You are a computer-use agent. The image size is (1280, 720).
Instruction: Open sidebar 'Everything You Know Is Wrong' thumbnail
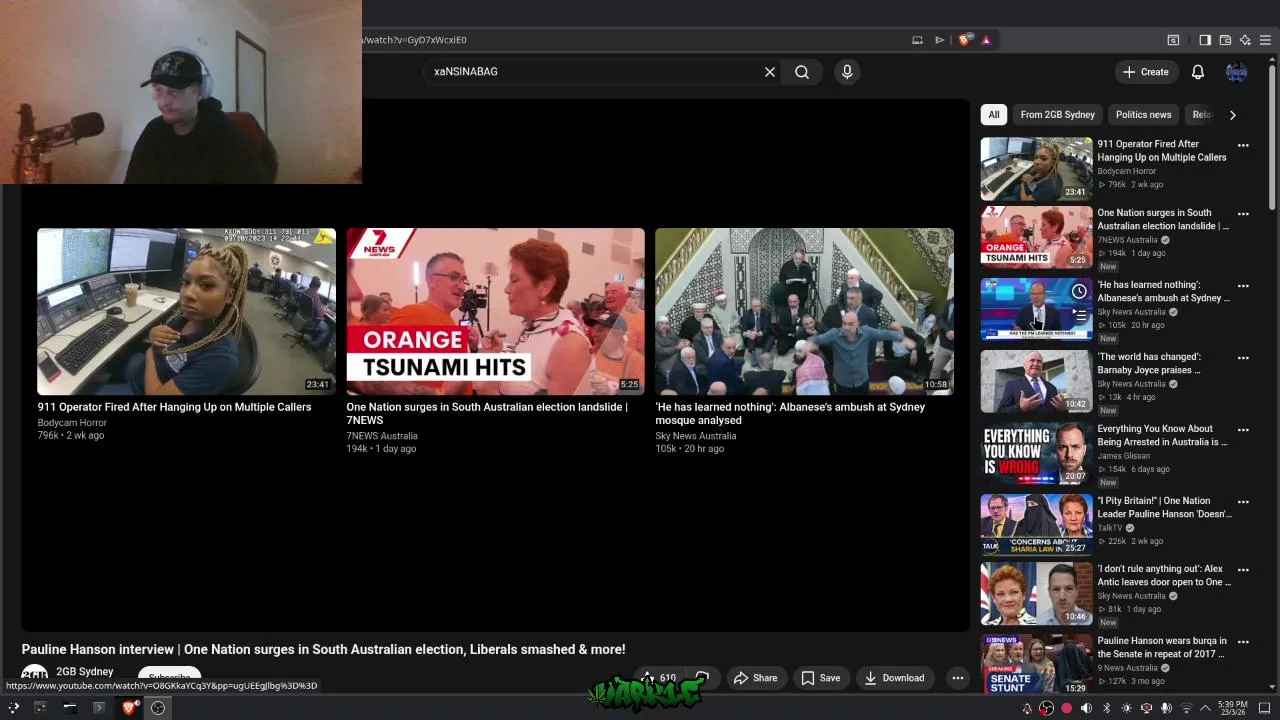1036,453
